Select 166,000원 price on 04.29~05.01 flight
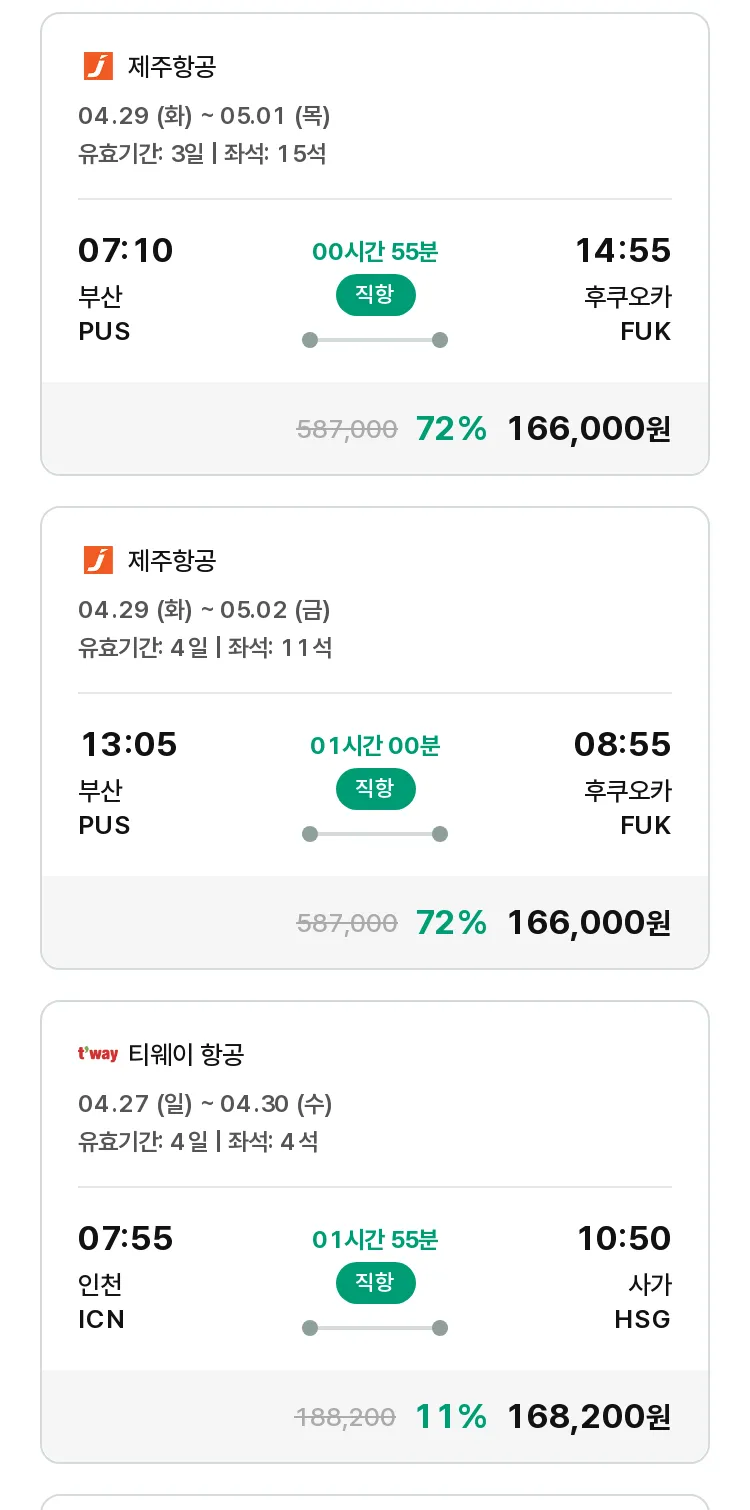750x1510 pixels. pos(589,429)
